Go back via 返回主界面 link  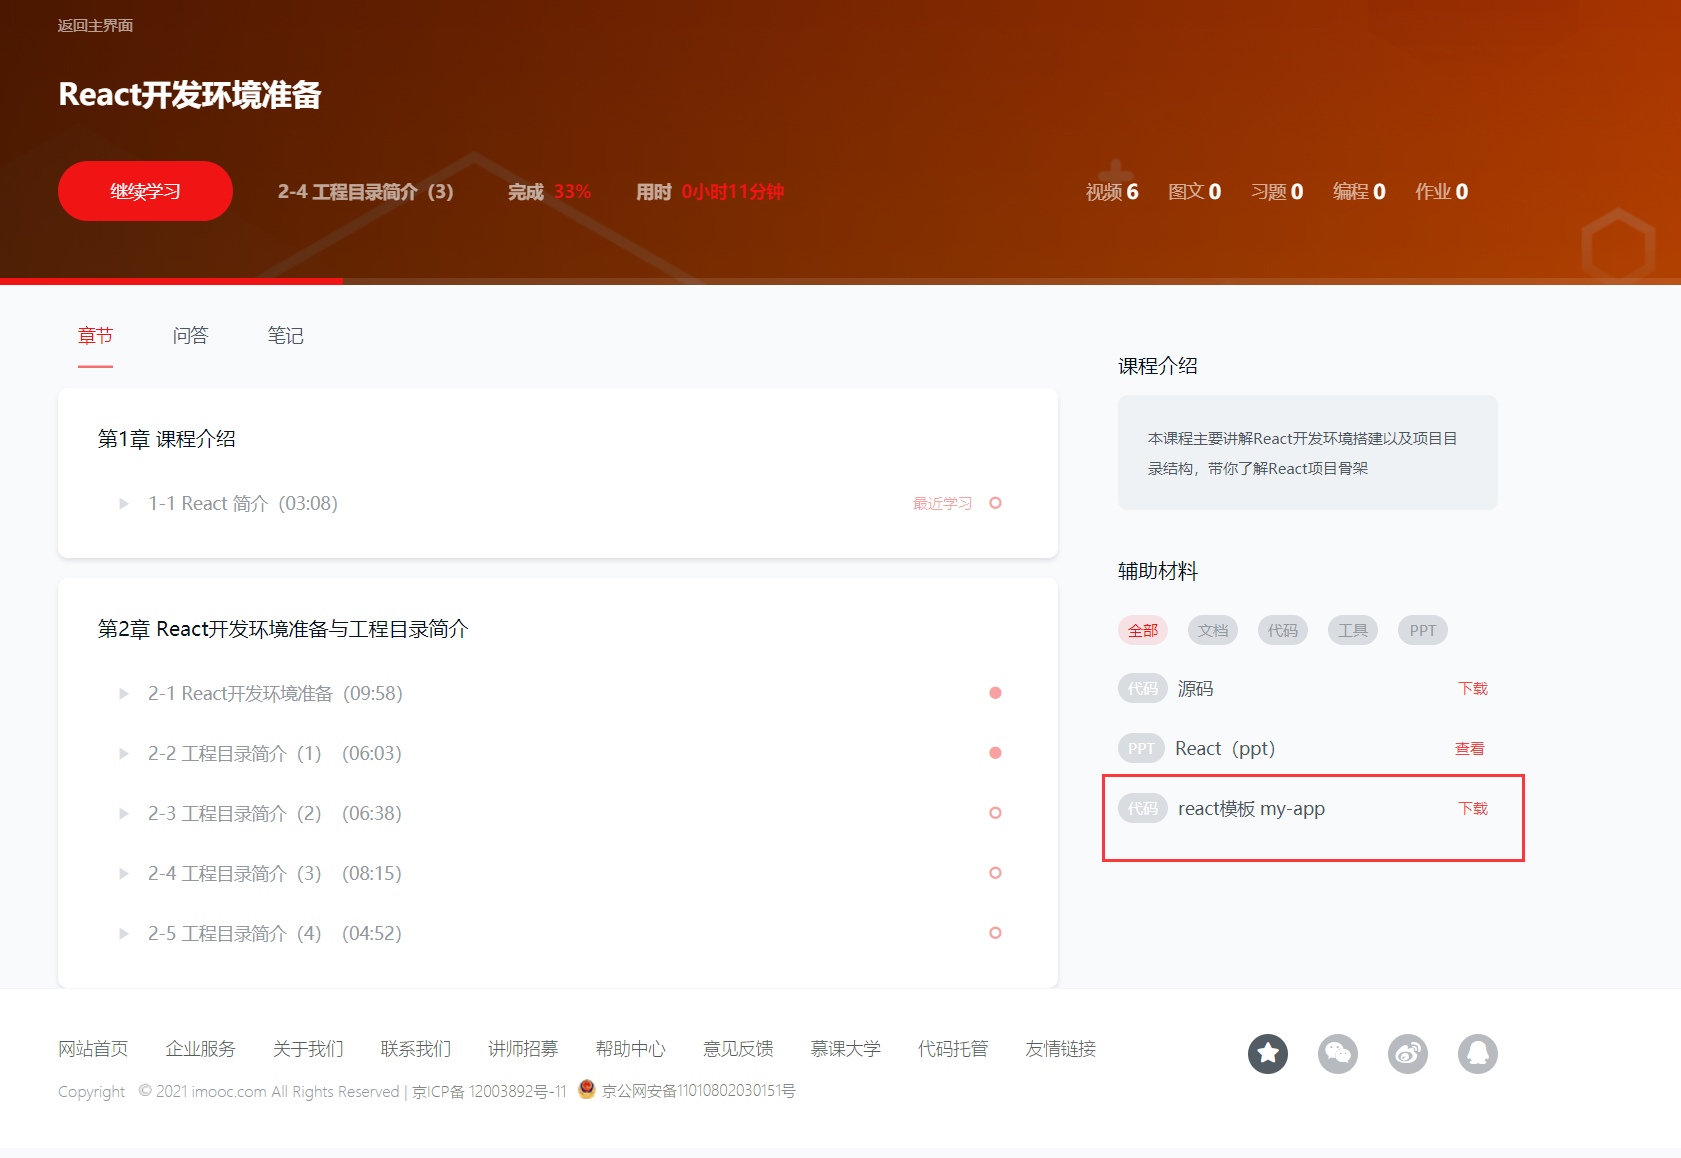pyautogui.click(x=95, y=25)
